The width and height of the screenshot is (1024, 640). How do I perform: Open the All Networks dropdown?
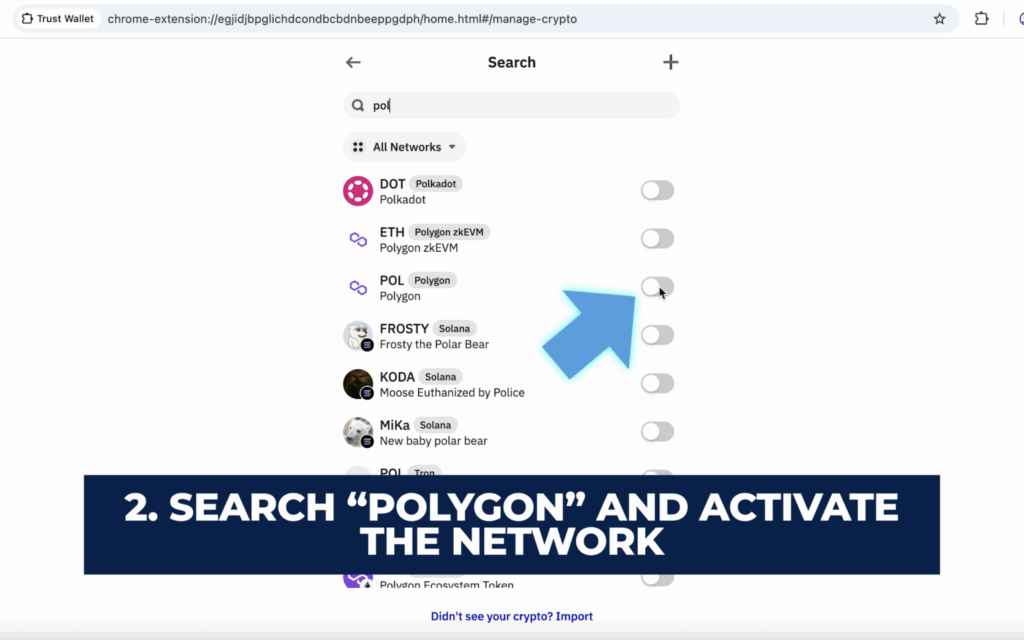tap(404, 147)
